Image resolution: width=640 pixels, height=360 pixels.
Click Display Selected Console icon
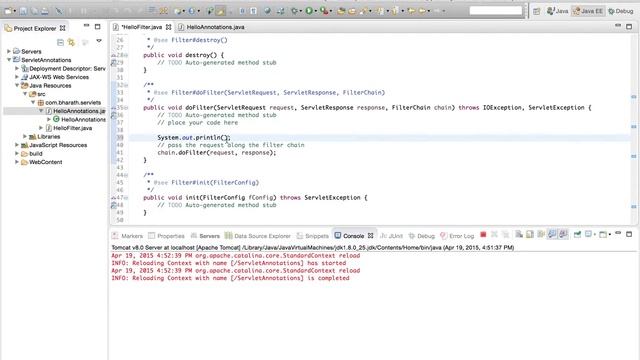tap(589, 235)
